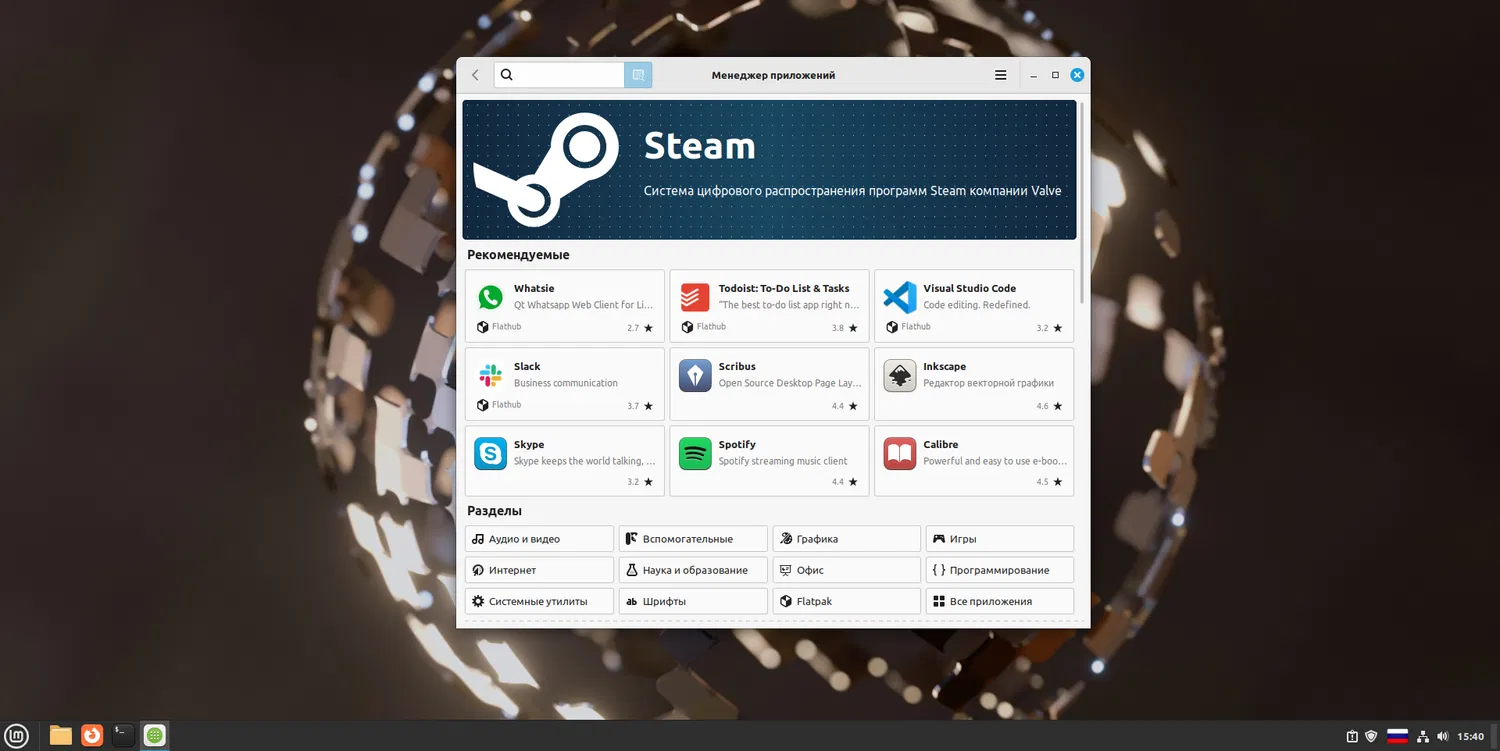The width and height of the screenshot is (1500, 751).
Task: Open the Интернет category
Action: (x=539, y=570)
